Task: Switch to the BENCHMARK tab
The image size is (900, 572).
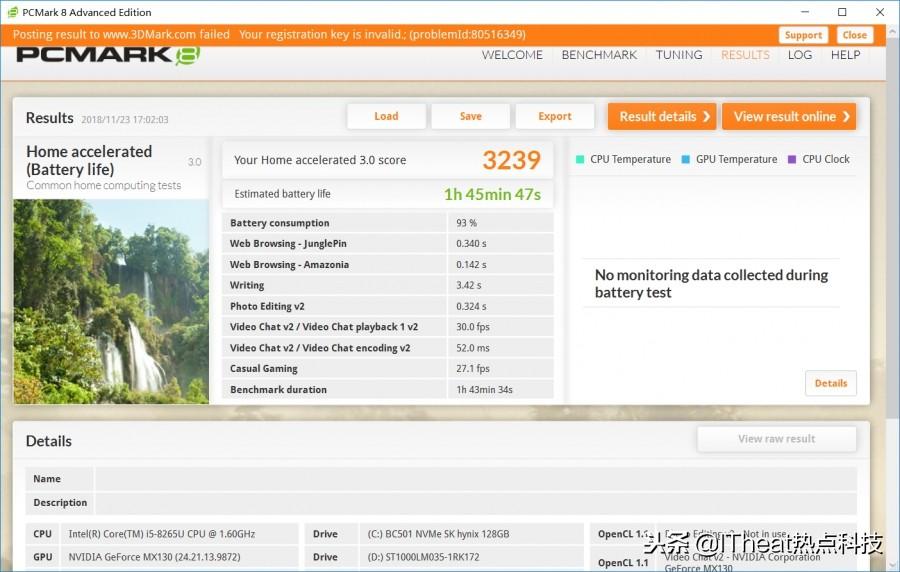Action: [x=599, y=55]
